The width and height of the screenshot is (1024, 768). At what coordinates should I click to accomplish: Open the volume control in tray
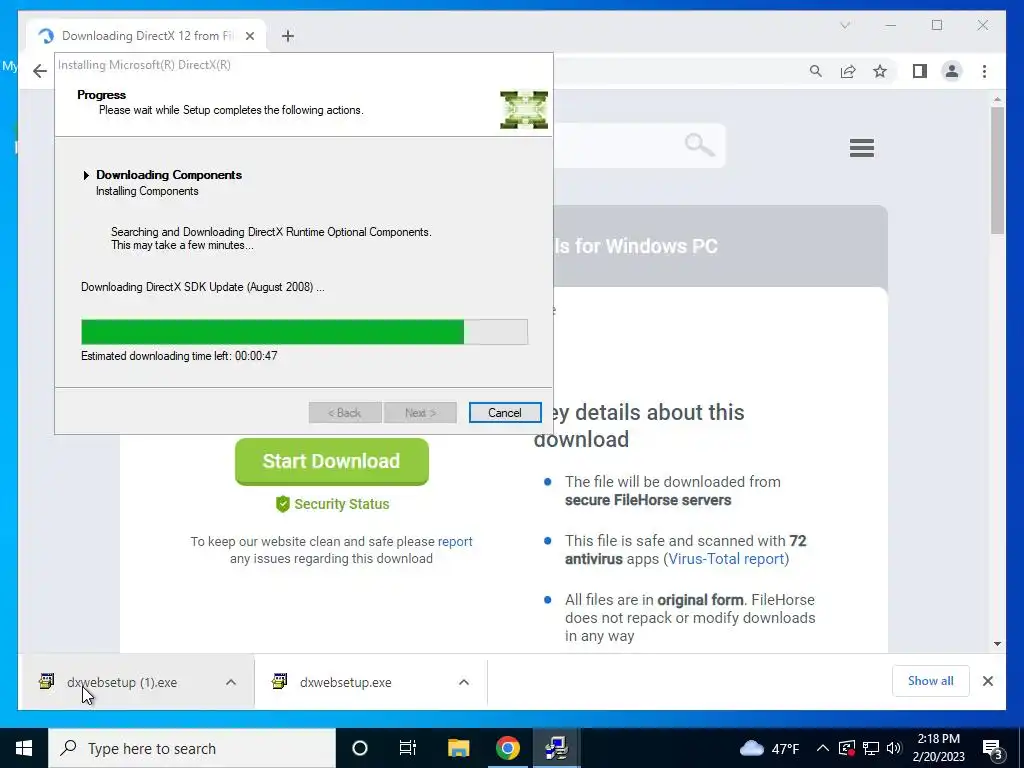pos(894,748)
